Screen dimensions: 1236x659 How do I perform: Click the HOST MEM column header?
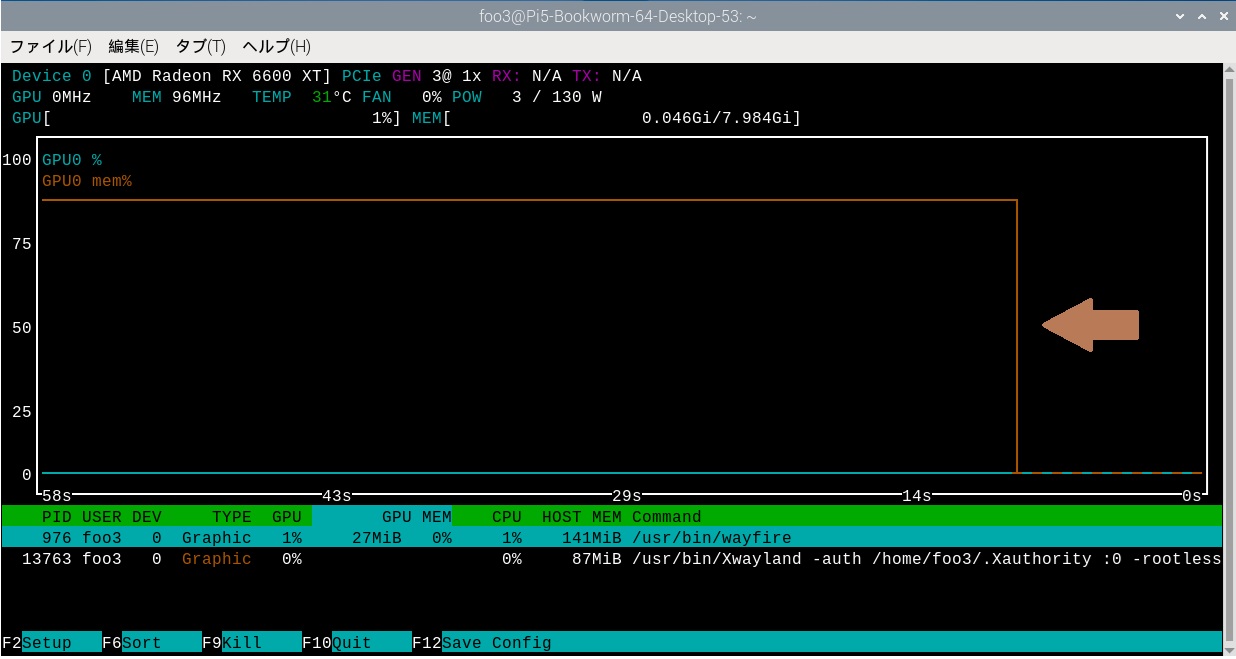tap(581, 517)
